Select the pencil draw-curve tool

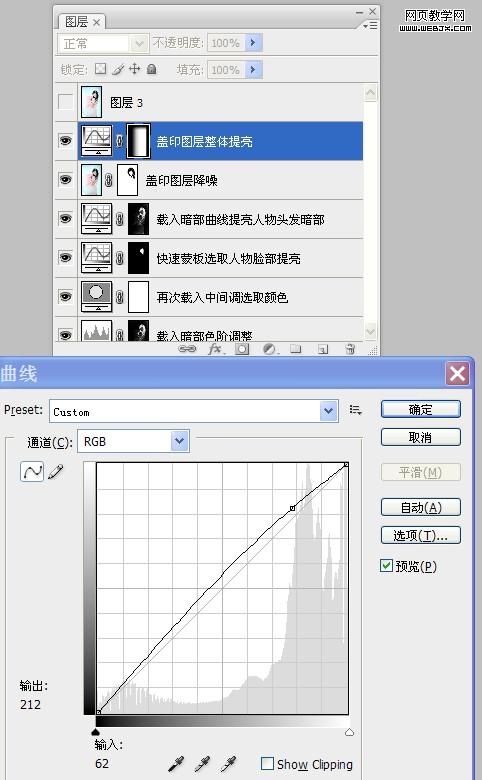tap(56, 472)
